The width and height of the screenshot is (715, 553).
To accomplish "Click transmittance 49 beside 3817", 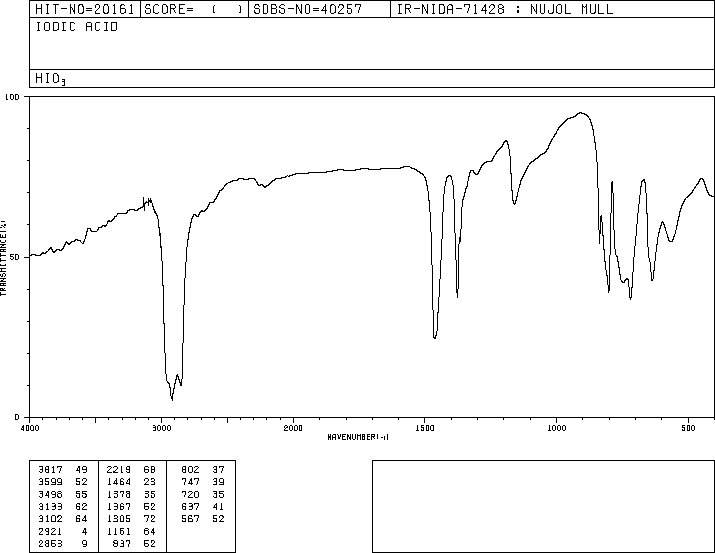I will (81, 470).
